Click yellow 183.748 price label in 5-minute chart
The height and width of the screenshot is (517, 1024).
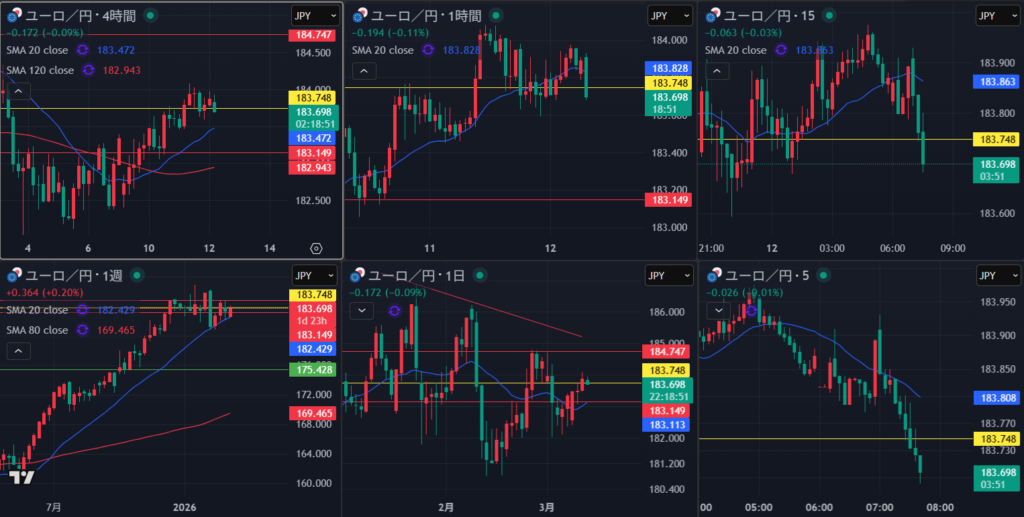pos(997,439)
